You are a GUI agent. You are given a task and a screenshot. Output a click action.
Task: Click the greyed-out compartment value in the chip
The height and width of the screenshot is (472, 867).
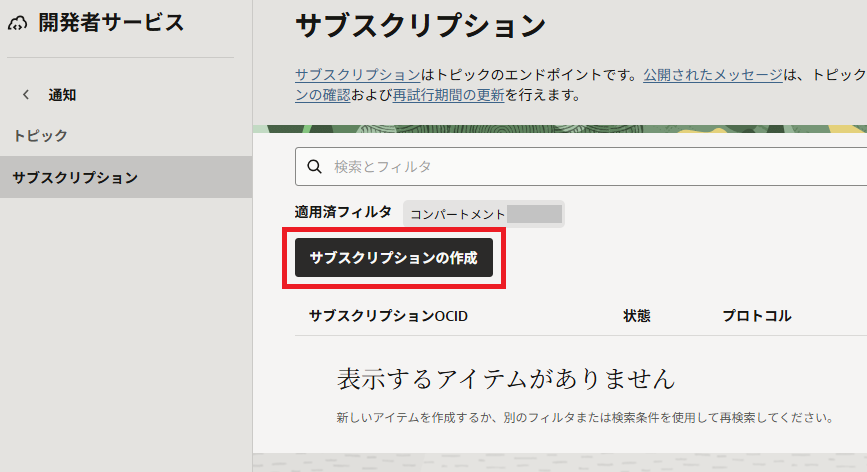tap(534, 214)
